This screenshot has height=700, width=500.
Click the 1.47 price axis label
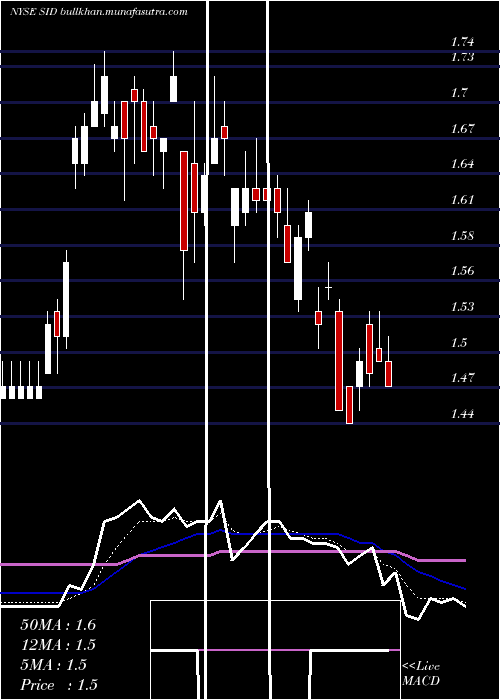[462, 378]
